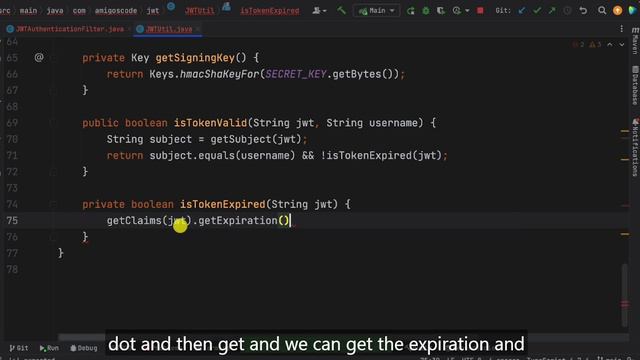Viewport: 640px width, 360px height.
Task: Click breadcrumb 'main' in navigation bar
Action: tap(28, 11)
